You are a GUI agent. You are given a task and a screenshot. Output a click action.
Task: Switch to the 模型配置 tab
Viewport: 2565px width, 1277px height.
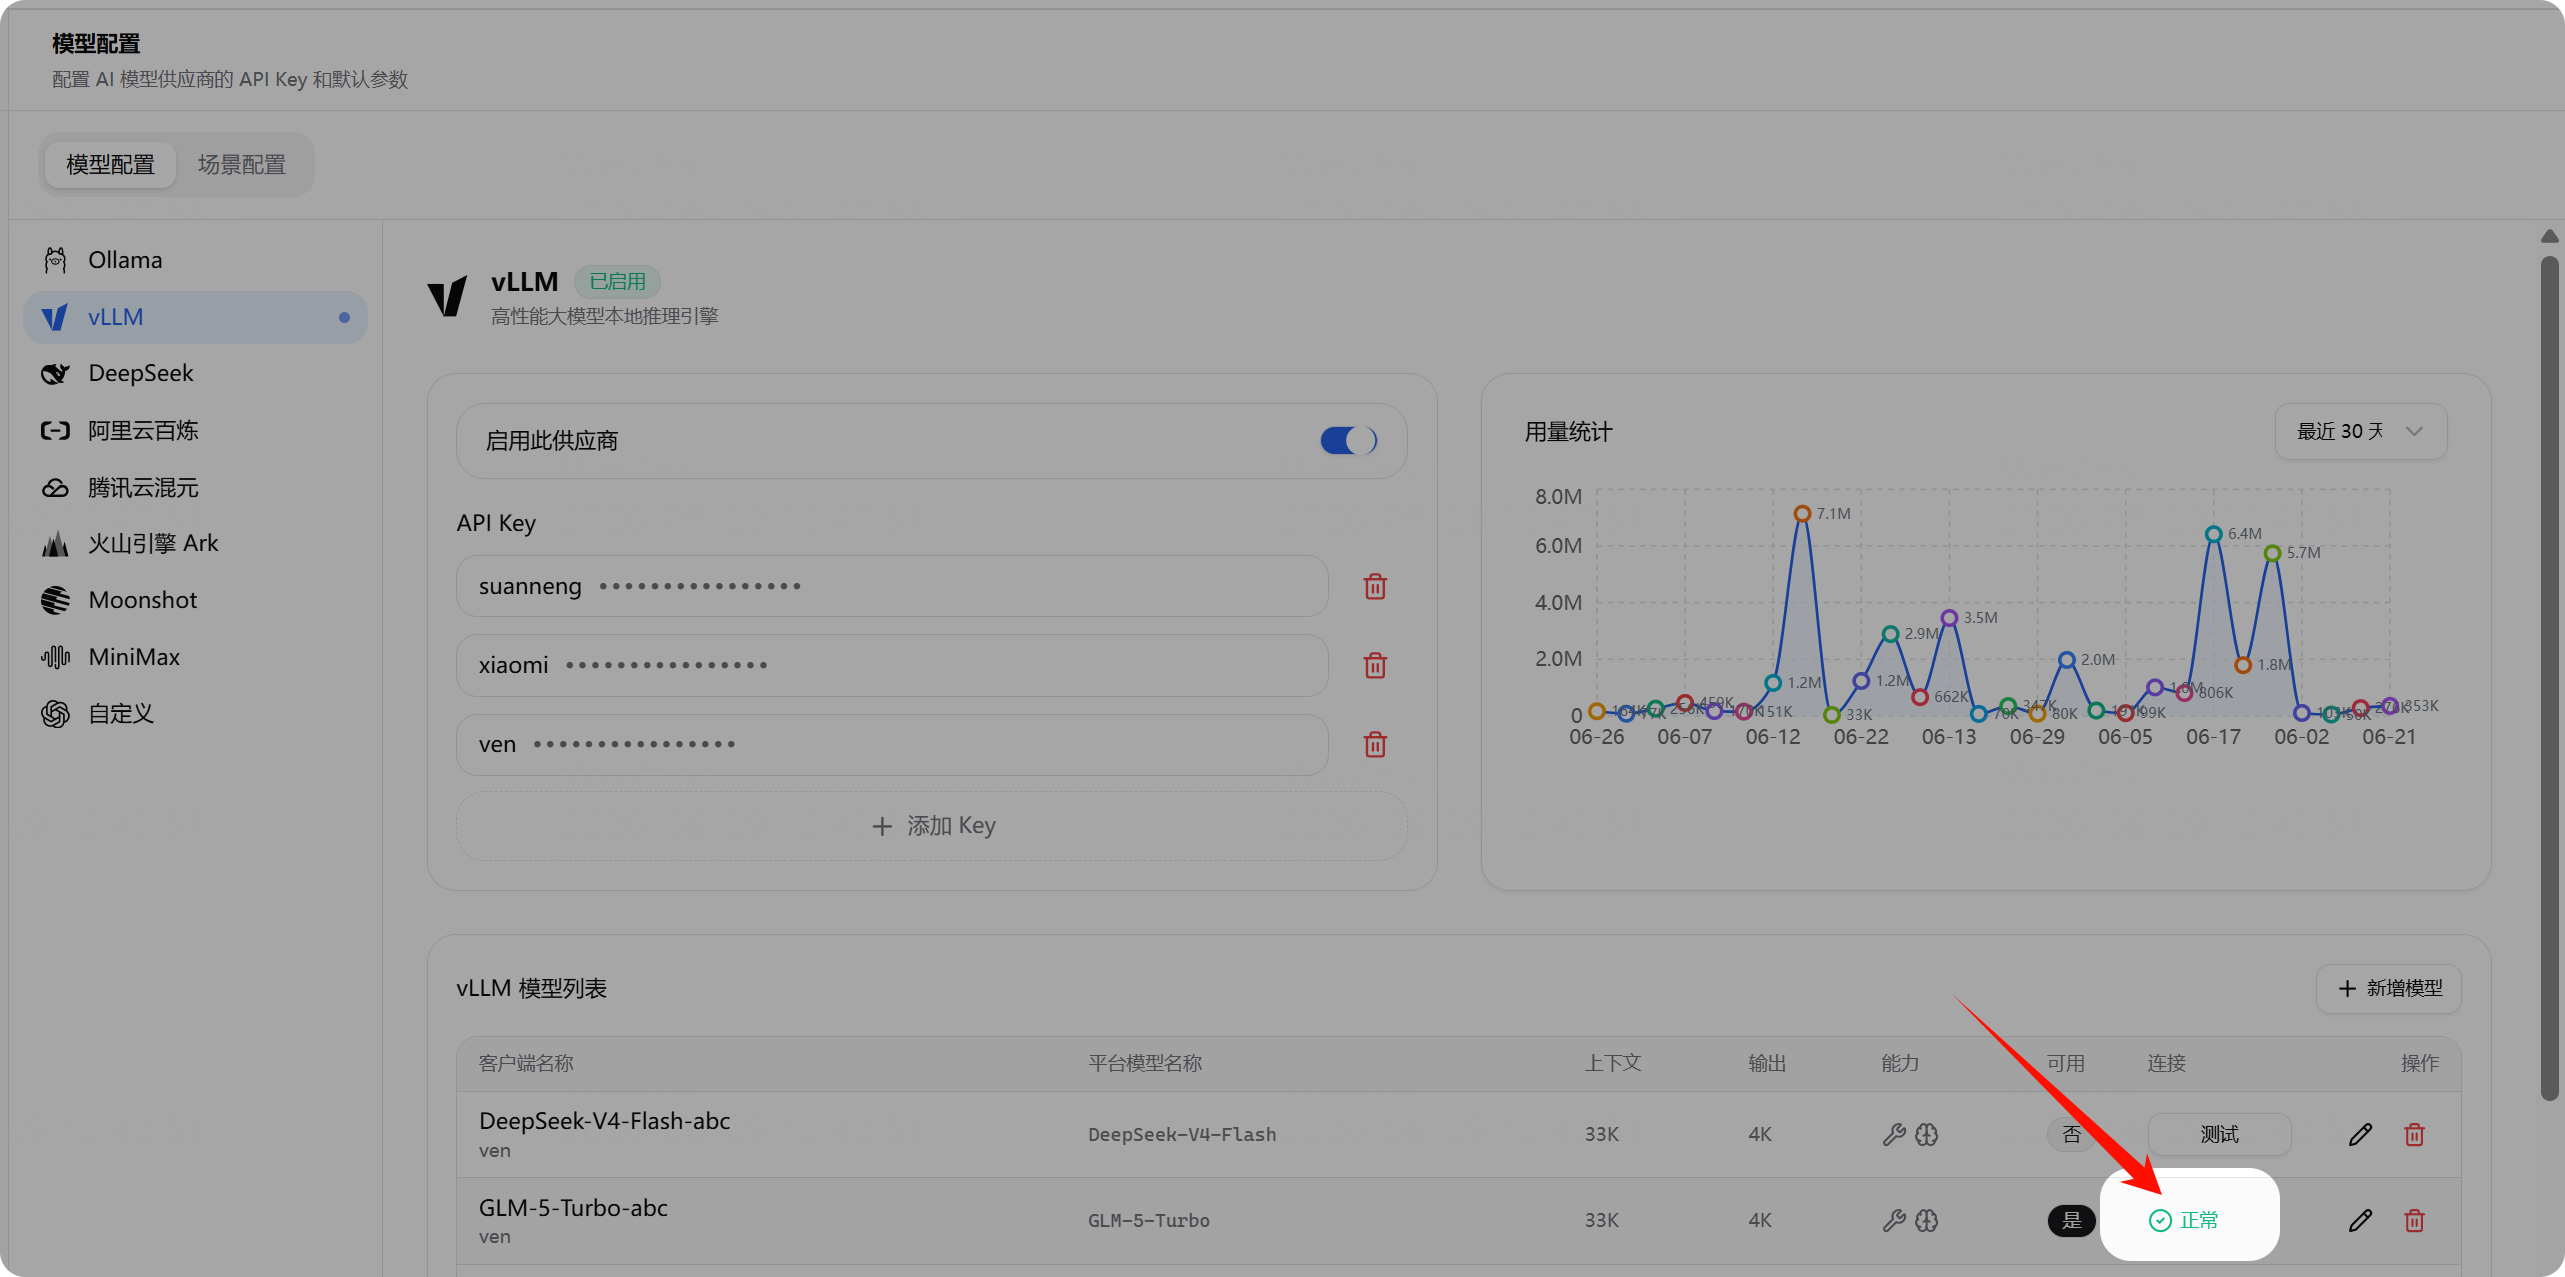point(110,164)
